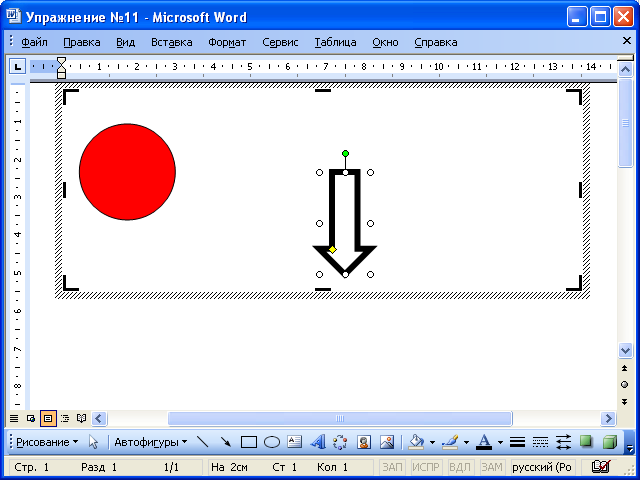Select the red circle shape

pyautogui.click(x=127, y=172)
